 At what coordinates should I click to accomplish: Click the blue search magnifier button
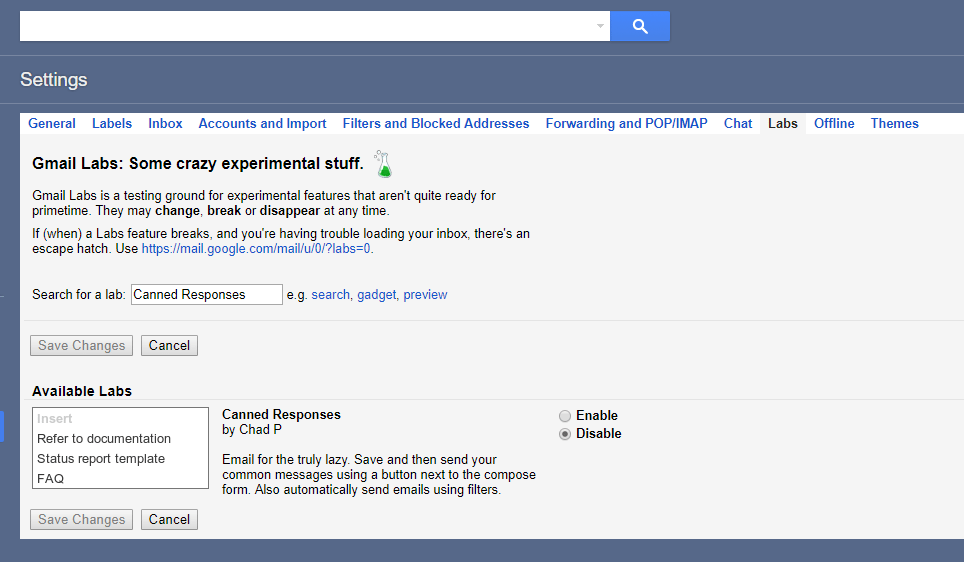pos(639,26)
